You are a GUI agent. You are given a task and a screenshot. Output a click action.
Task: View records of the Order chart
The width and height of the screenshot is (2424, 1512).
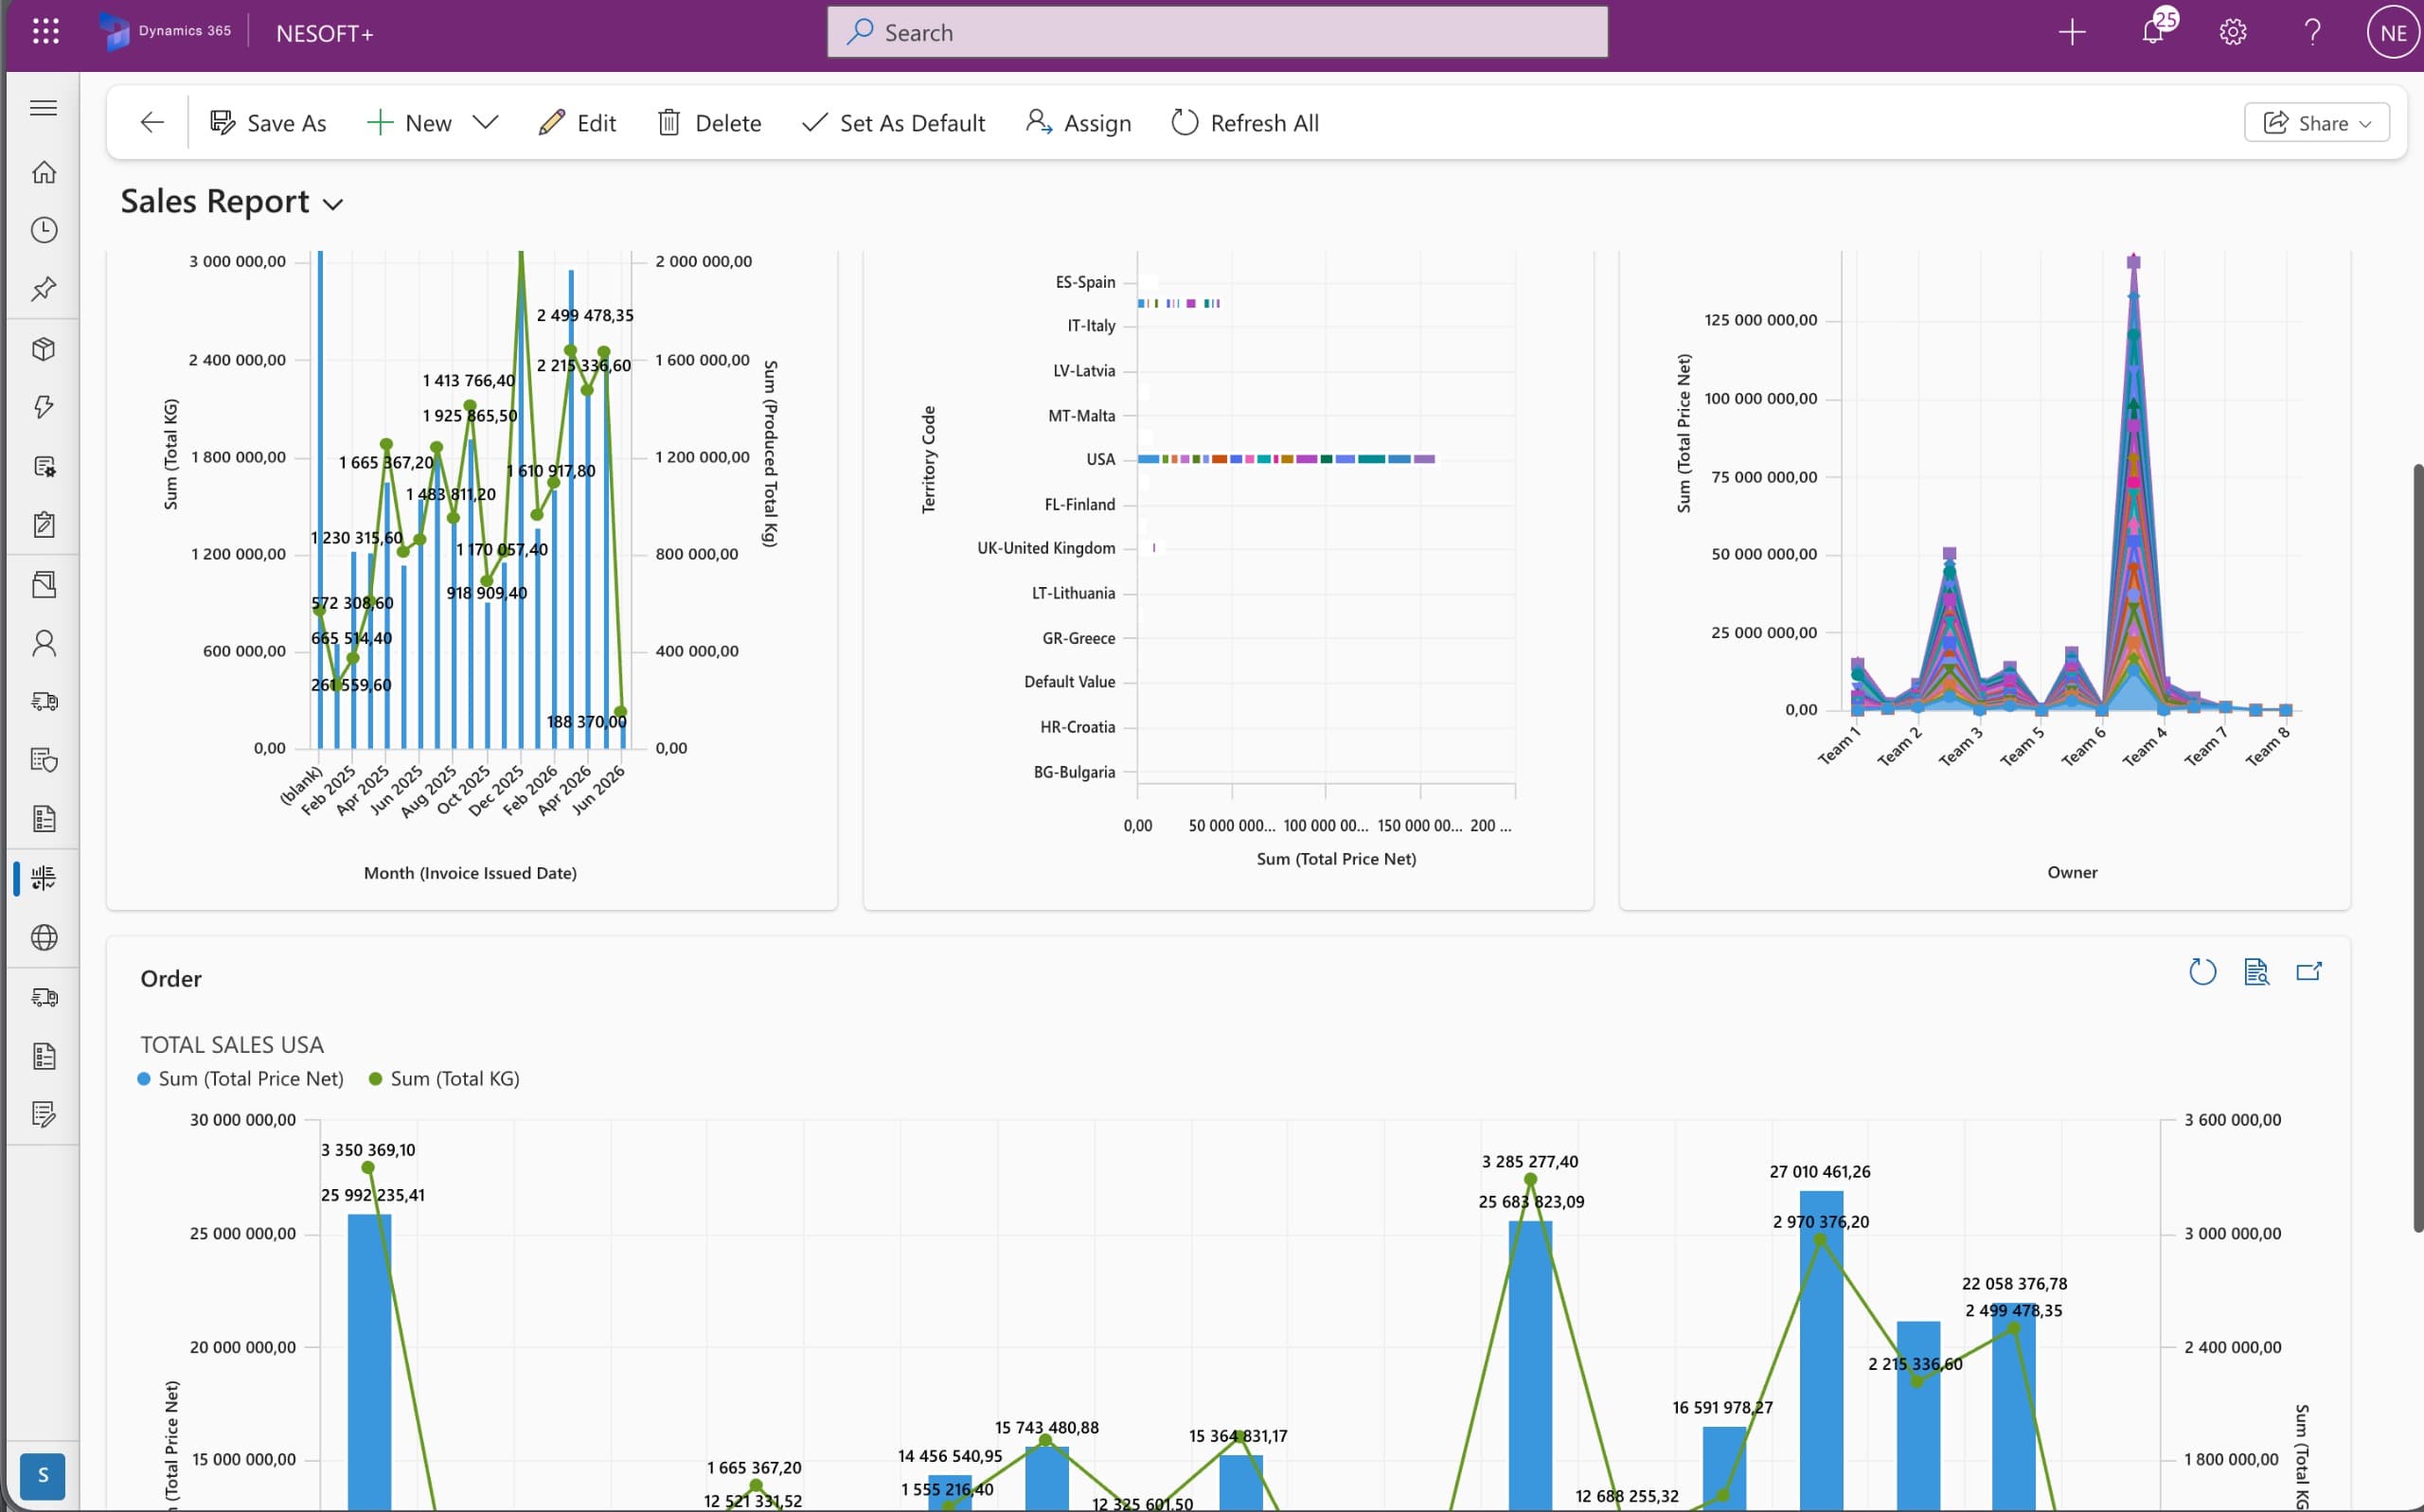(x=2256, y=971)
